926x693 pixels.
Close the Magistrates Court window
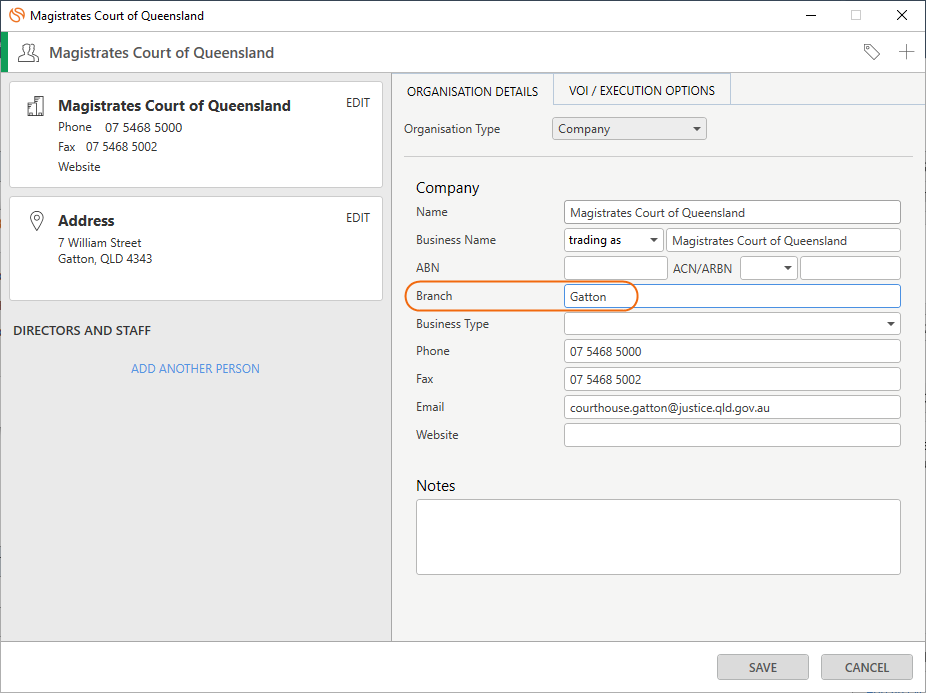coord(902,15)
